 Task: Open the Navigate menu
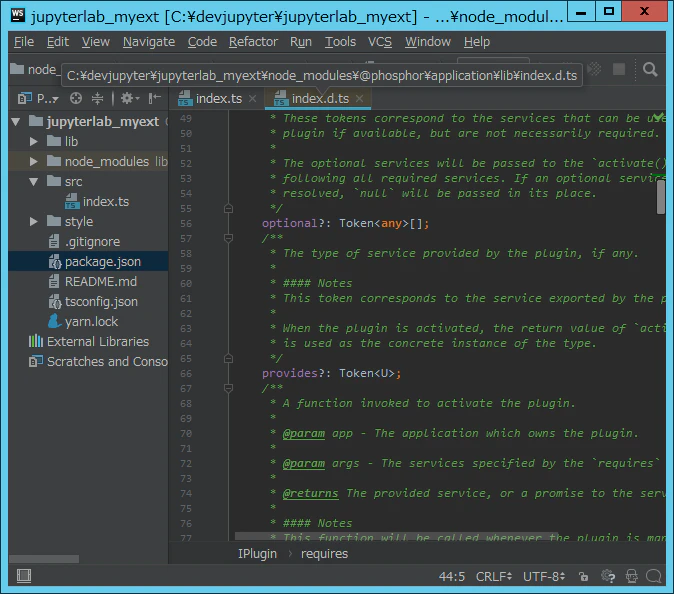[x=149, y=42]
